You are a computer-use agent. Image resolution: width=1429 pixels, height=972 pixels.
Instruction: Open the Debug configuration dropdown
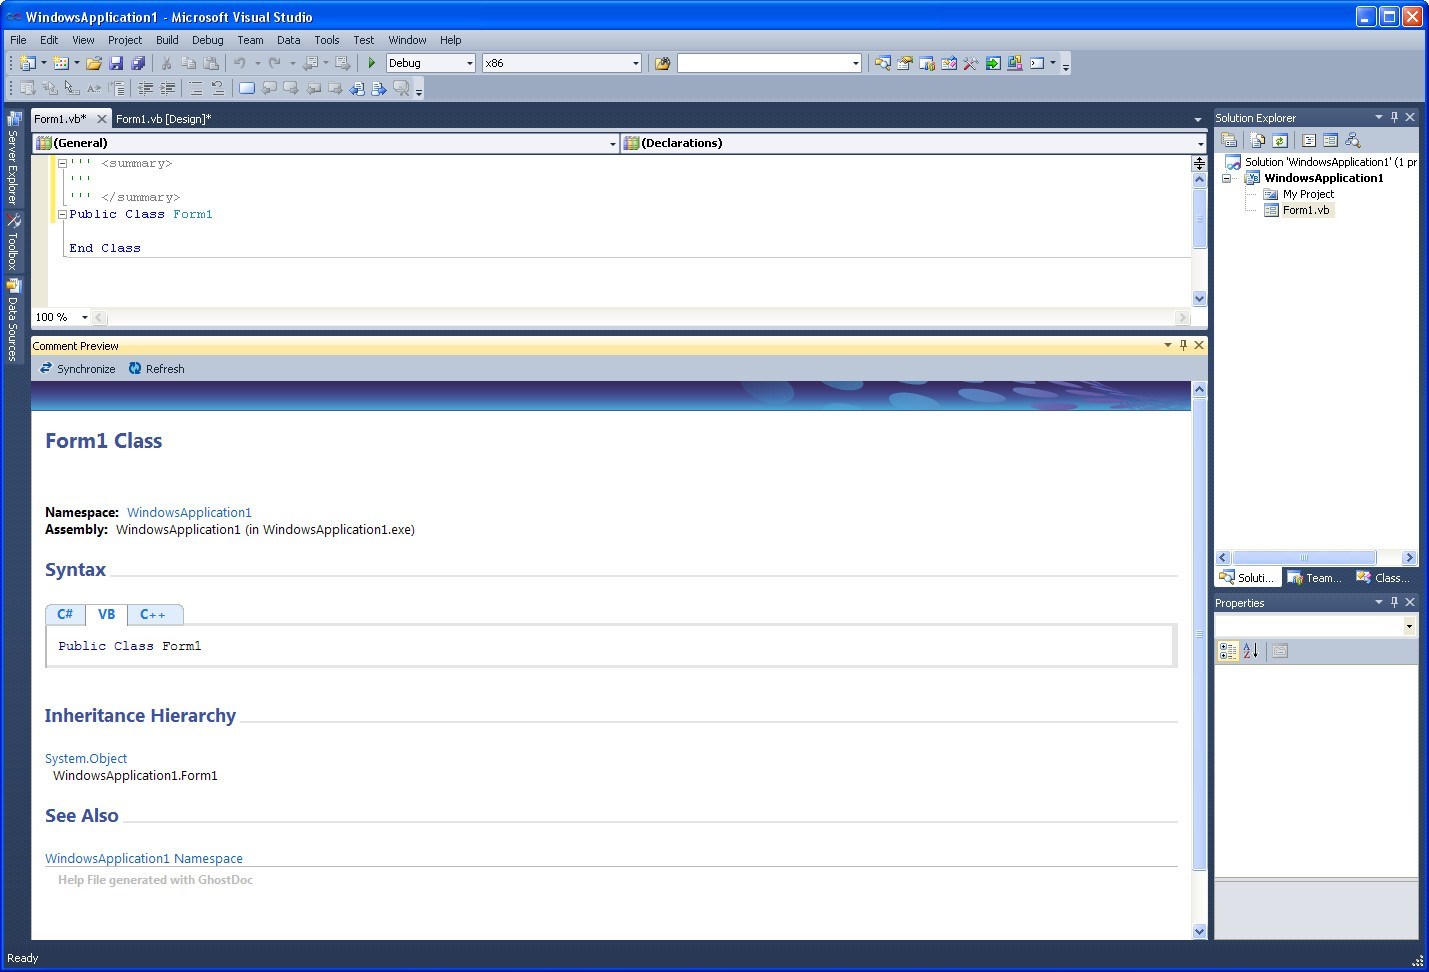[x=469, y=63]
